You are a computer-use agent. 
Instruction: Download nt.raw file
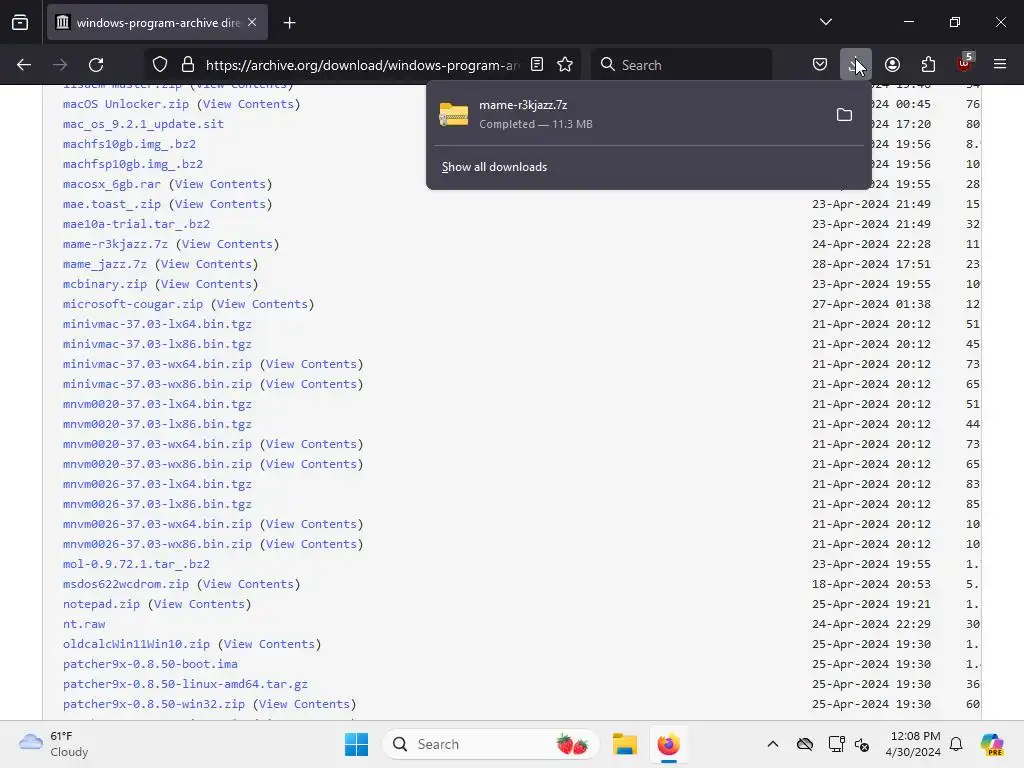pyautogui.click(x=84, y=624)
